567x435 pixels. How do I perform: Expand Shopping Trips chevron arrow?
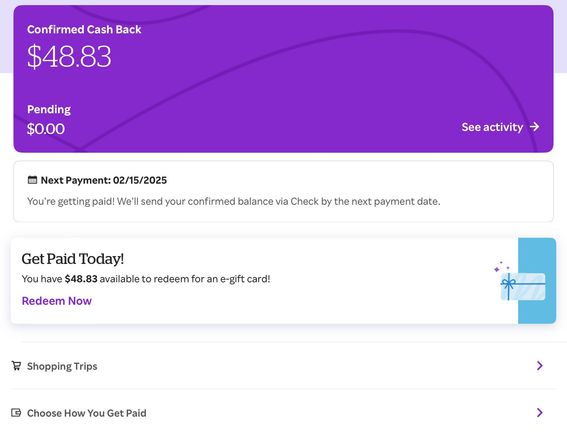click(540, 366)
